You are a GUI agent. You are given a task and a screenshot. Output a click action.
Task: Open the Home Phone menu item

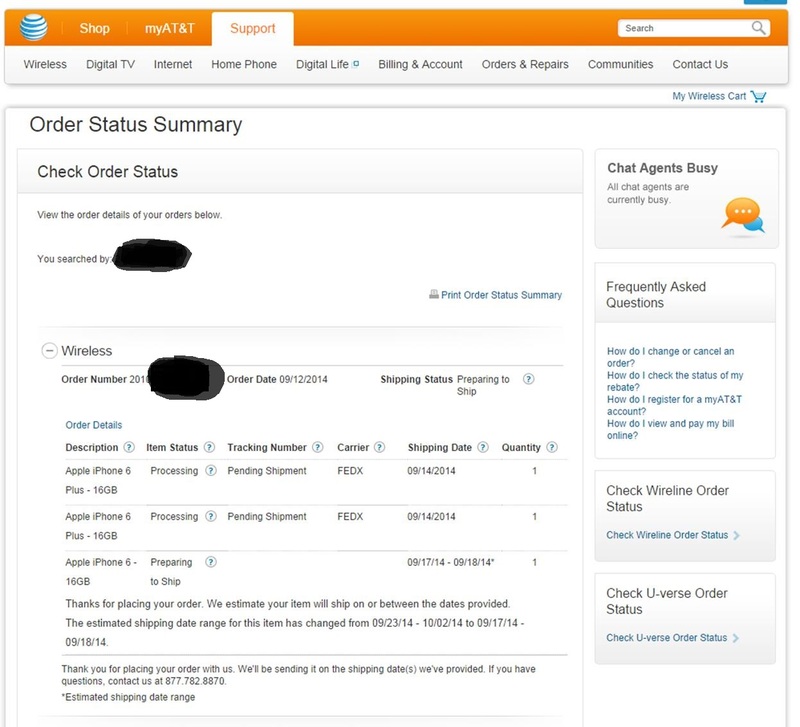pos(244,64)
